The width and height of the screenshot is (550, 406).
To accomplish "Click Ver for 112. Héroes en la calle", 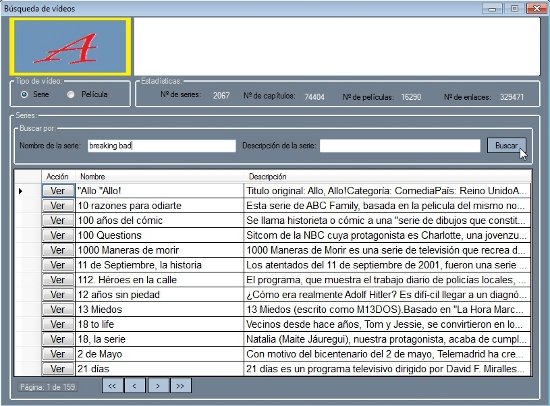I will pos(58,280).
